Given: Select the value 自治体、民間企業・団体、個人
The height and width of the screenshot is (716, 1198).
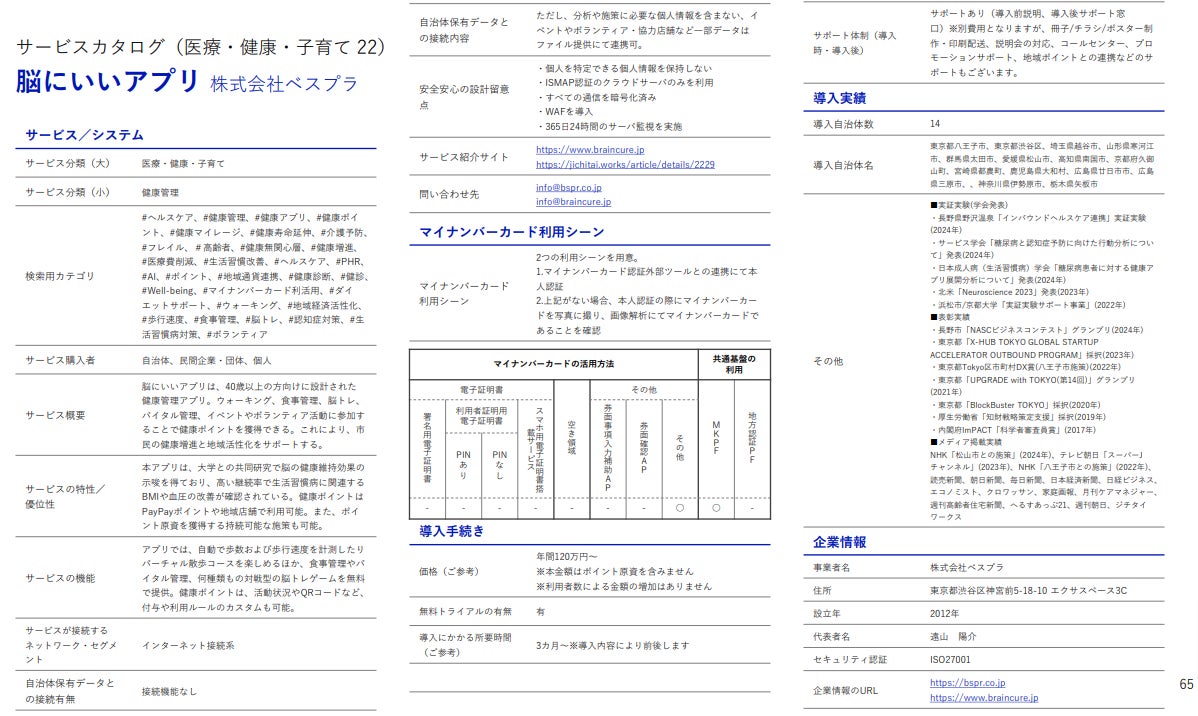Looking at the screenshot, I should click(x=206, y=360).
